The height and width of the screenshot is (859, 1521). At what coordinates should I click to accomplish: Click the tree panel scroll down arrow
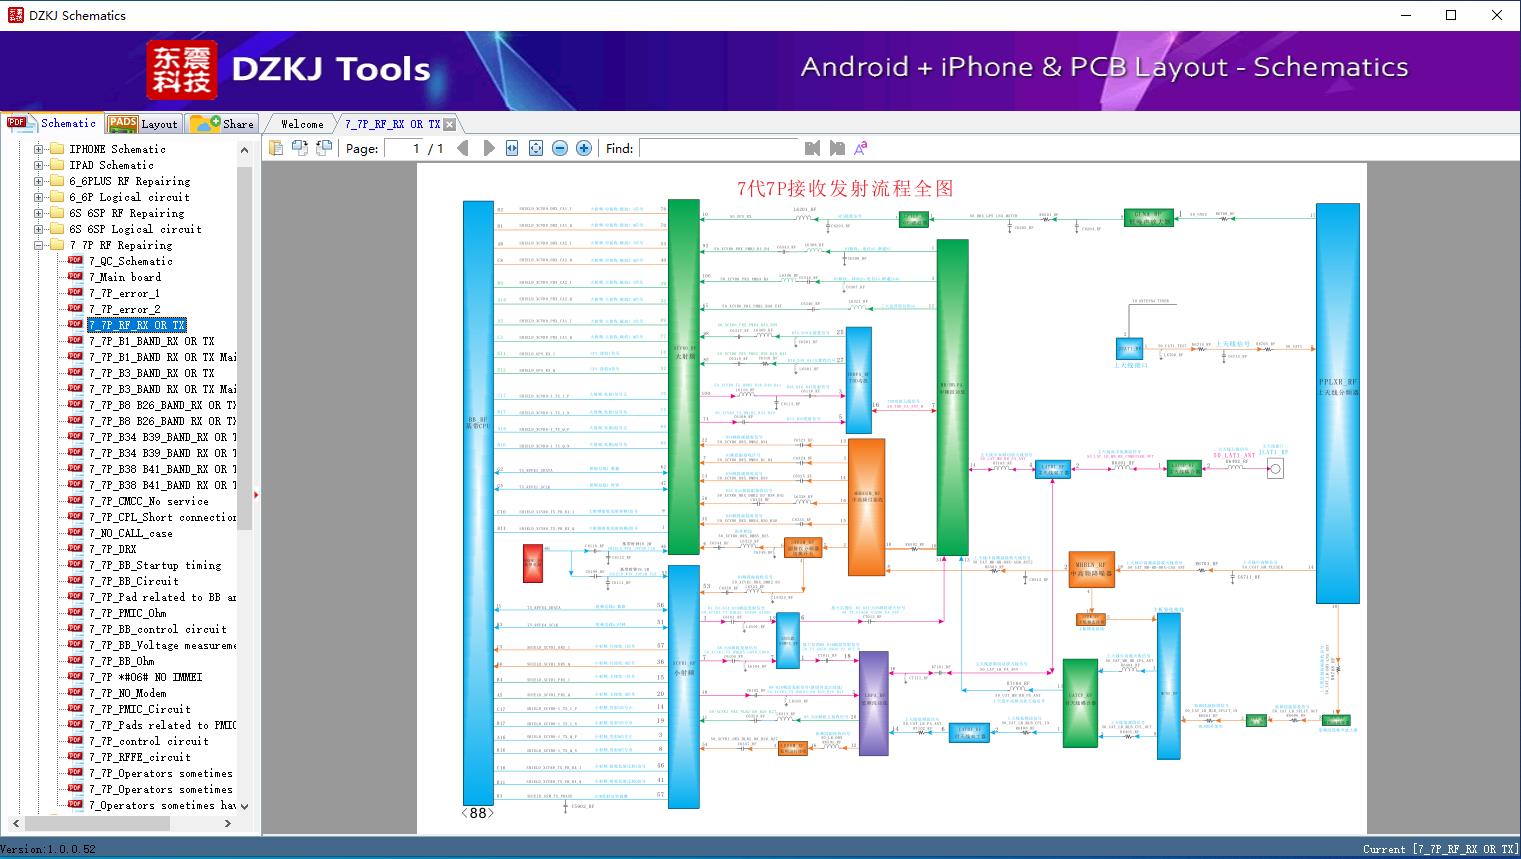244,806
